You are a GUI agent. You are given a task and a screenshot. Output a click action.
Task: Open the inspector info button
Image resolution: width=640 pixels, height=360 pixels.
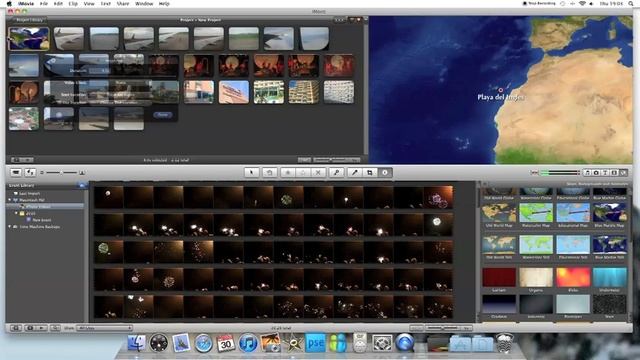tap(385, 173)
